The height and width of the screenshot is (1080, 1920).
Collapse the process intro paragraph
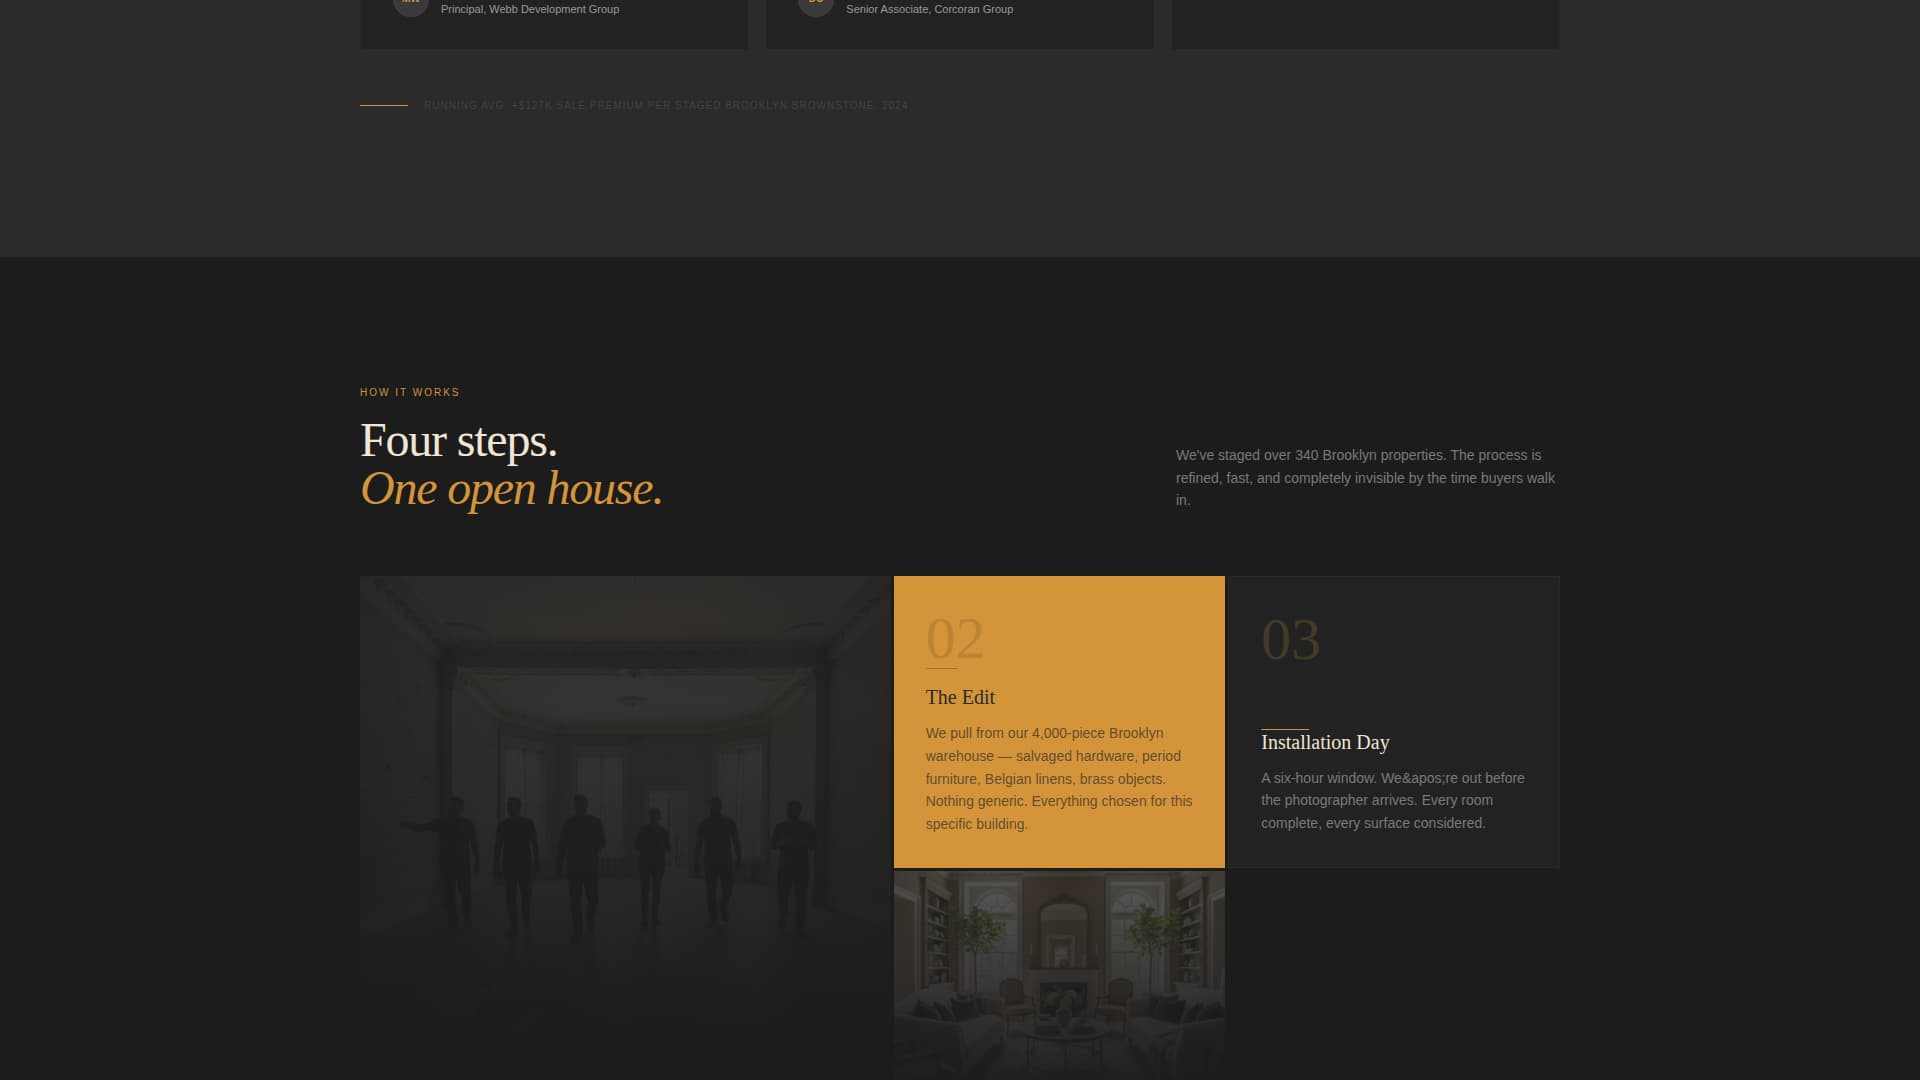1364,478
